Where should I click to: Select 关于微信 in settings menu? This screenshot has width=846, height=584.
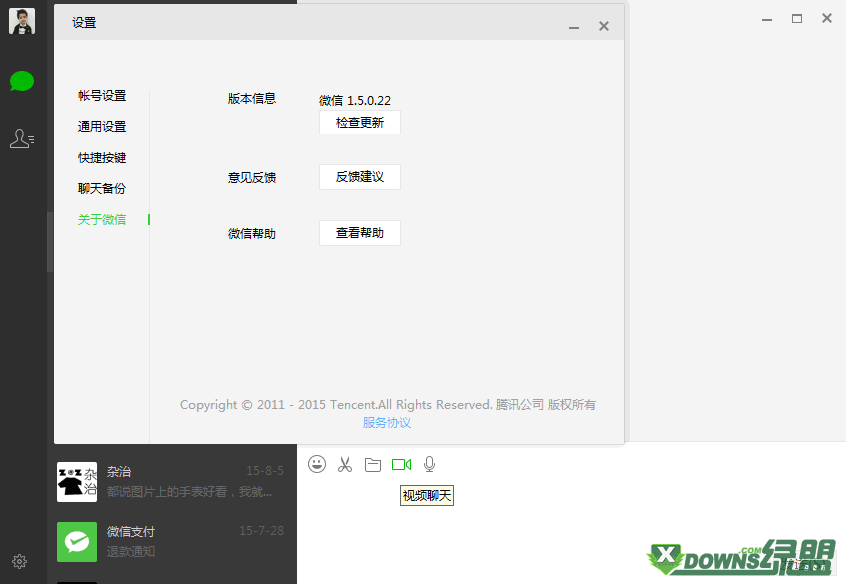102,219
